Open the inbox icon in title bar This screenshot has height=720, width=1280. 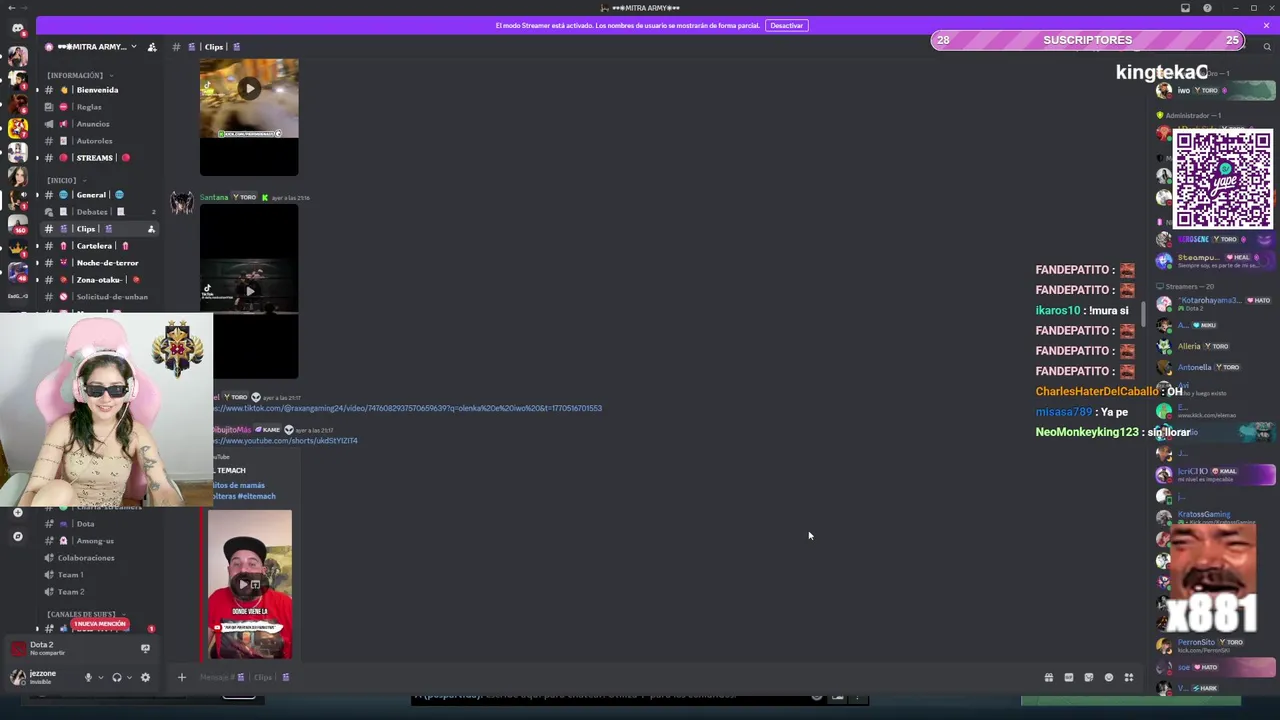1185,8
